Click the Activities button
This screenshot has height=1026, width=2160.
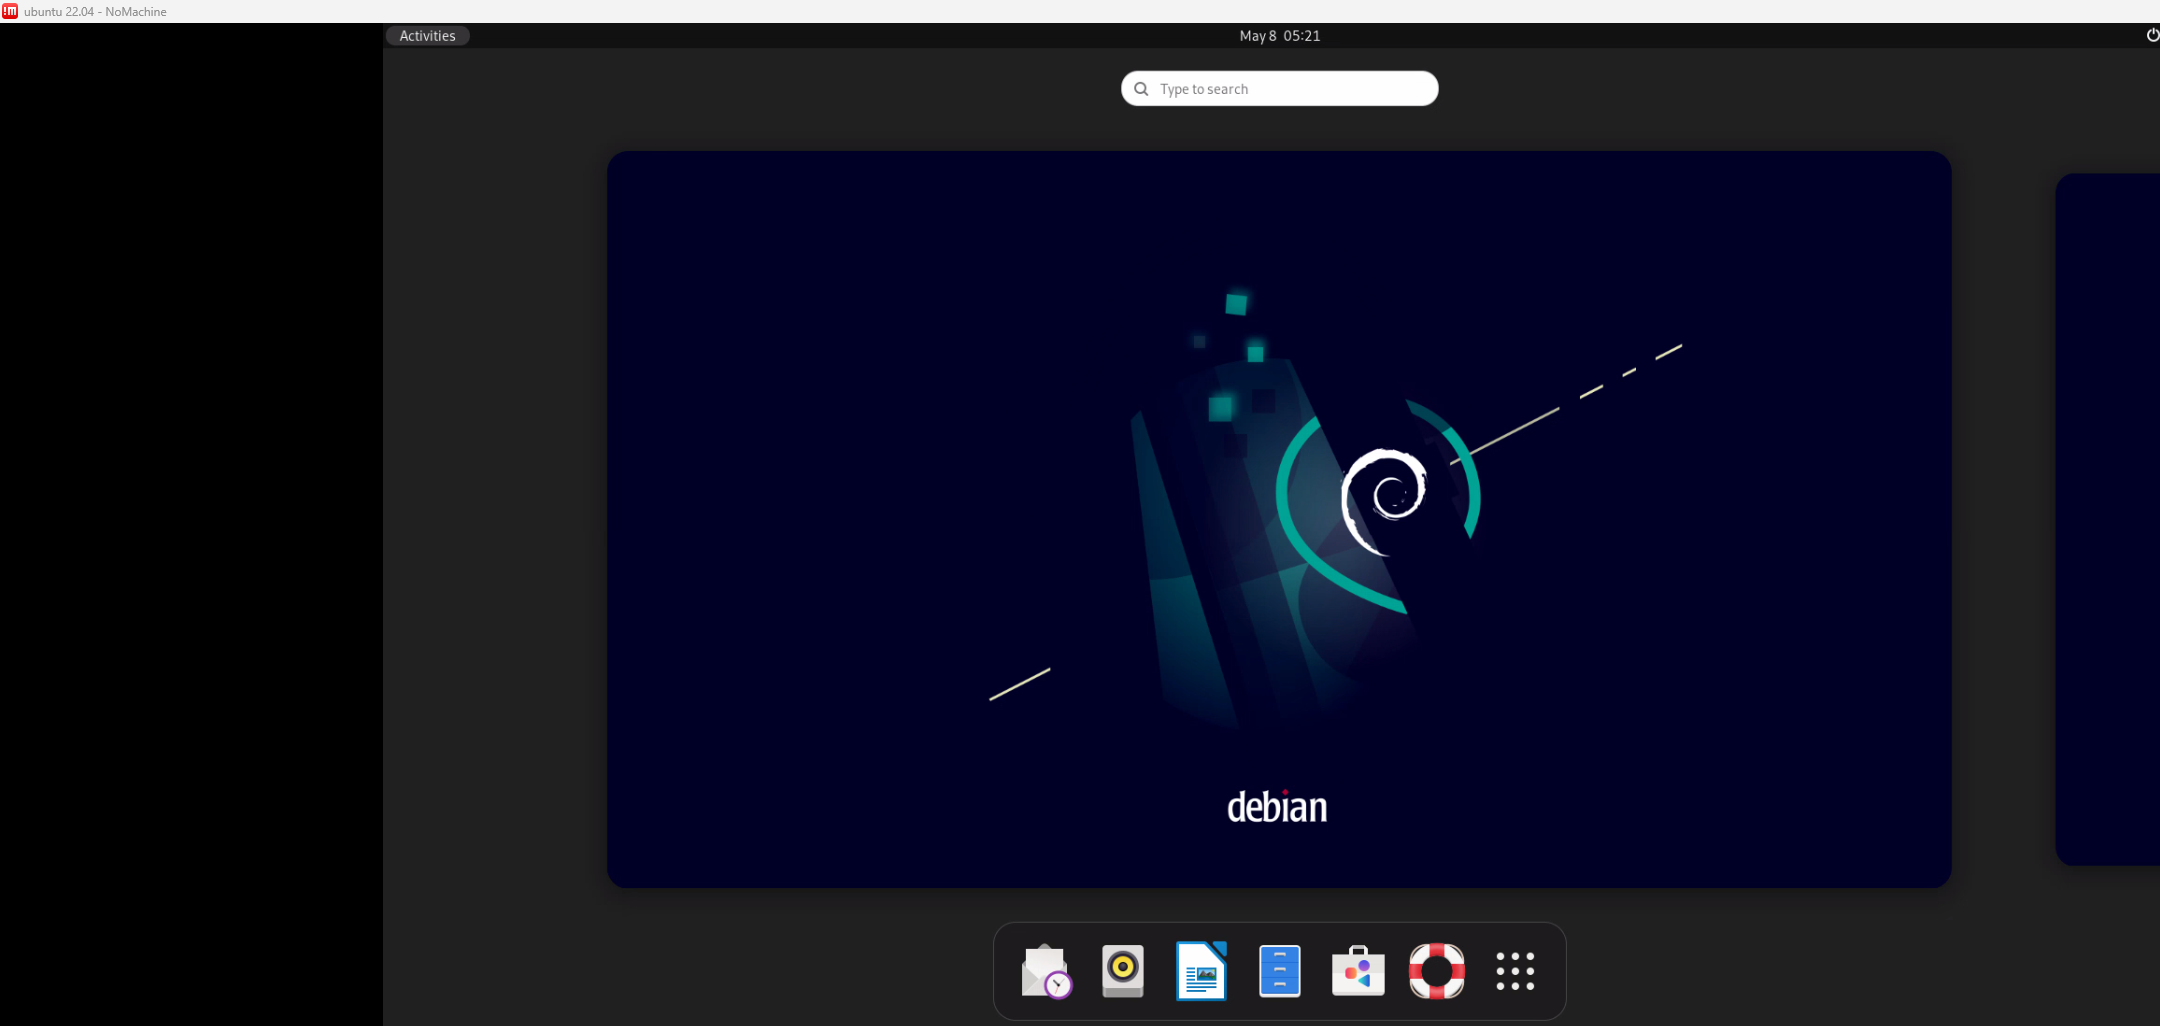427,35
